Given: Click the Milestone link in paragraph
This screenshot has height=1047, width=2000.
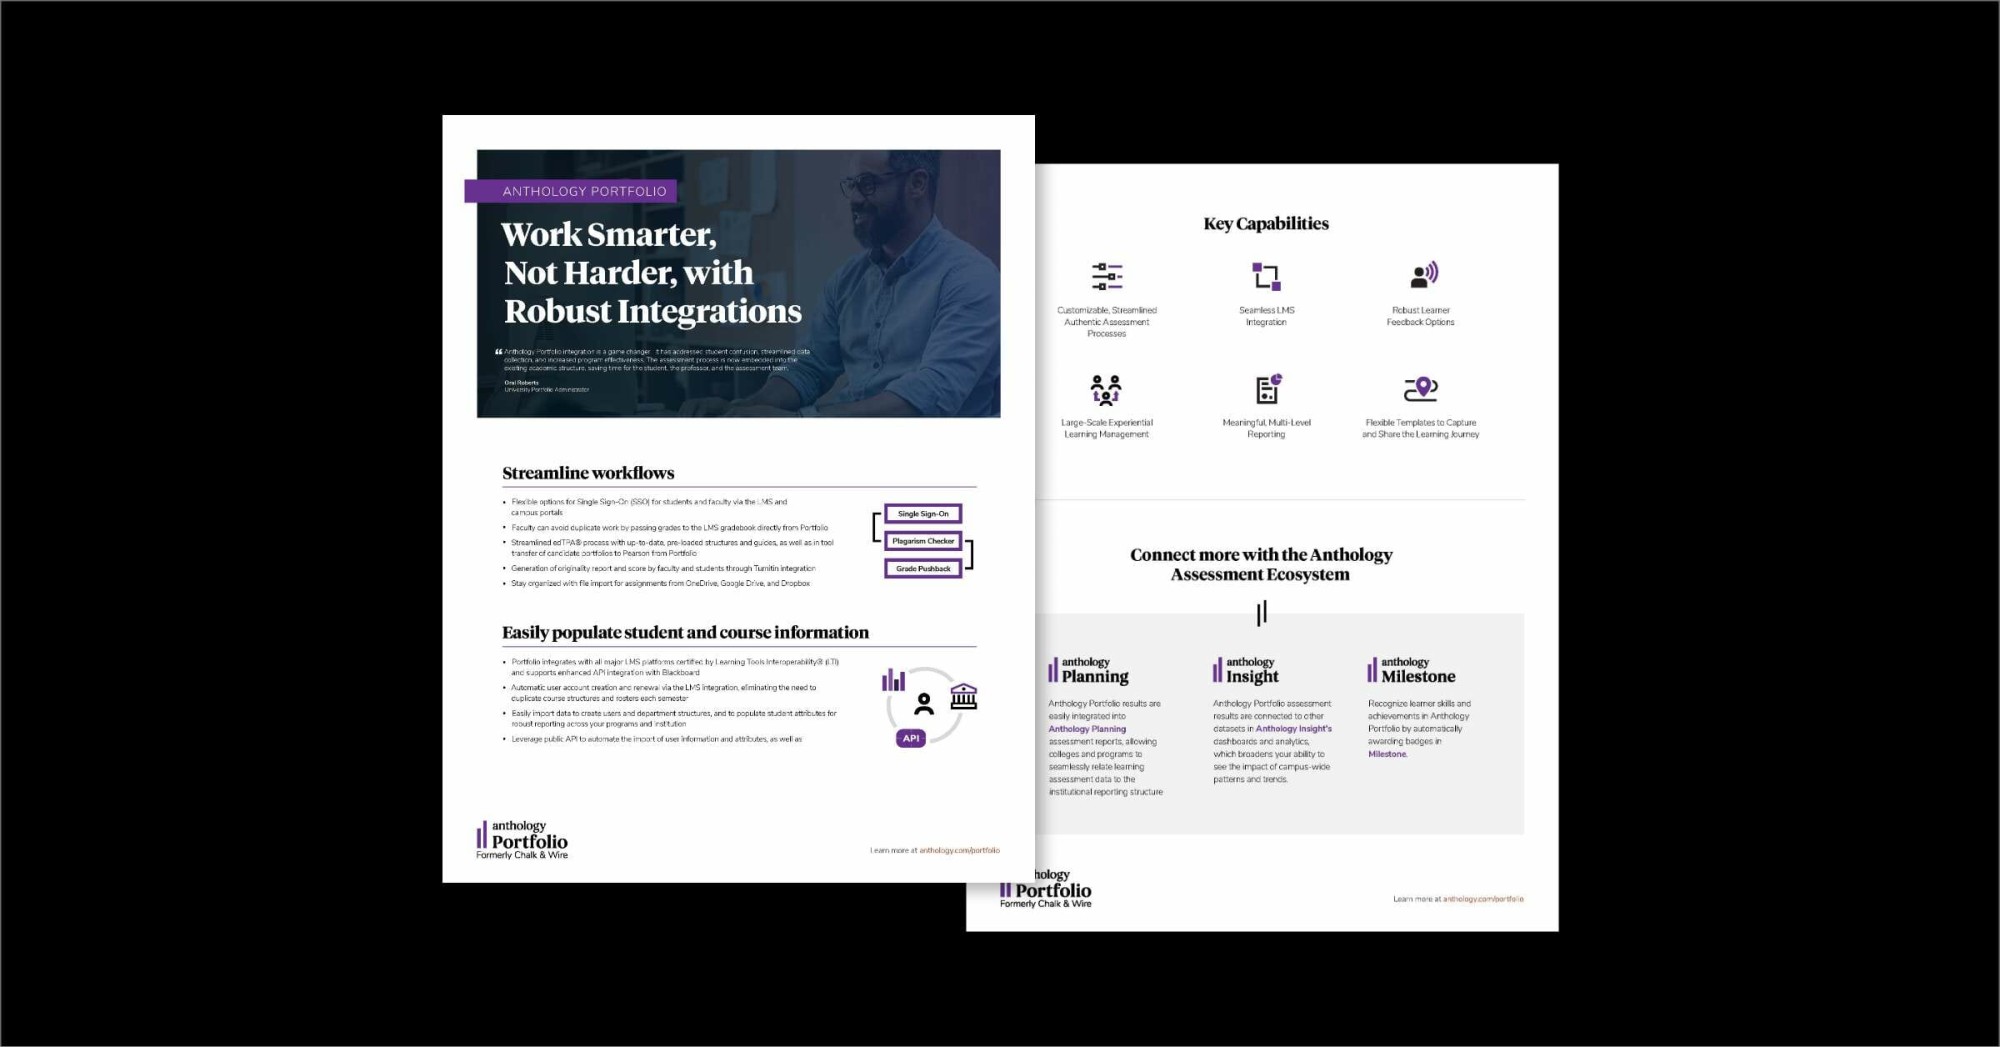Looking at the screenshot, I should [1387, 754].
